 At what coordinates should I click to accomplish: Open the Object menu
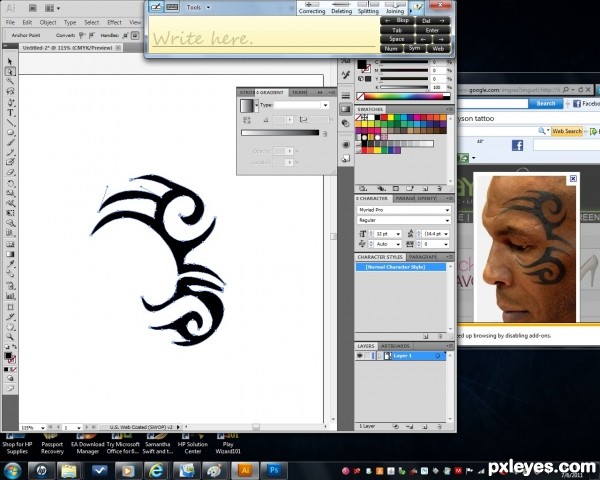(48, 23)
